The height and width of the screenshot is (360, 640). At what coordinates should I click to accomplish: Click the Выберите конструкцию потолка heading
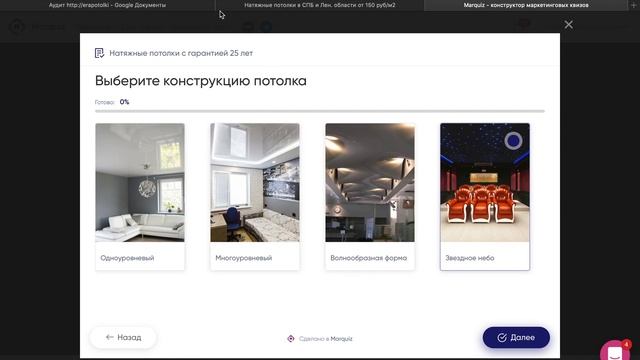[x=201, y=81]
